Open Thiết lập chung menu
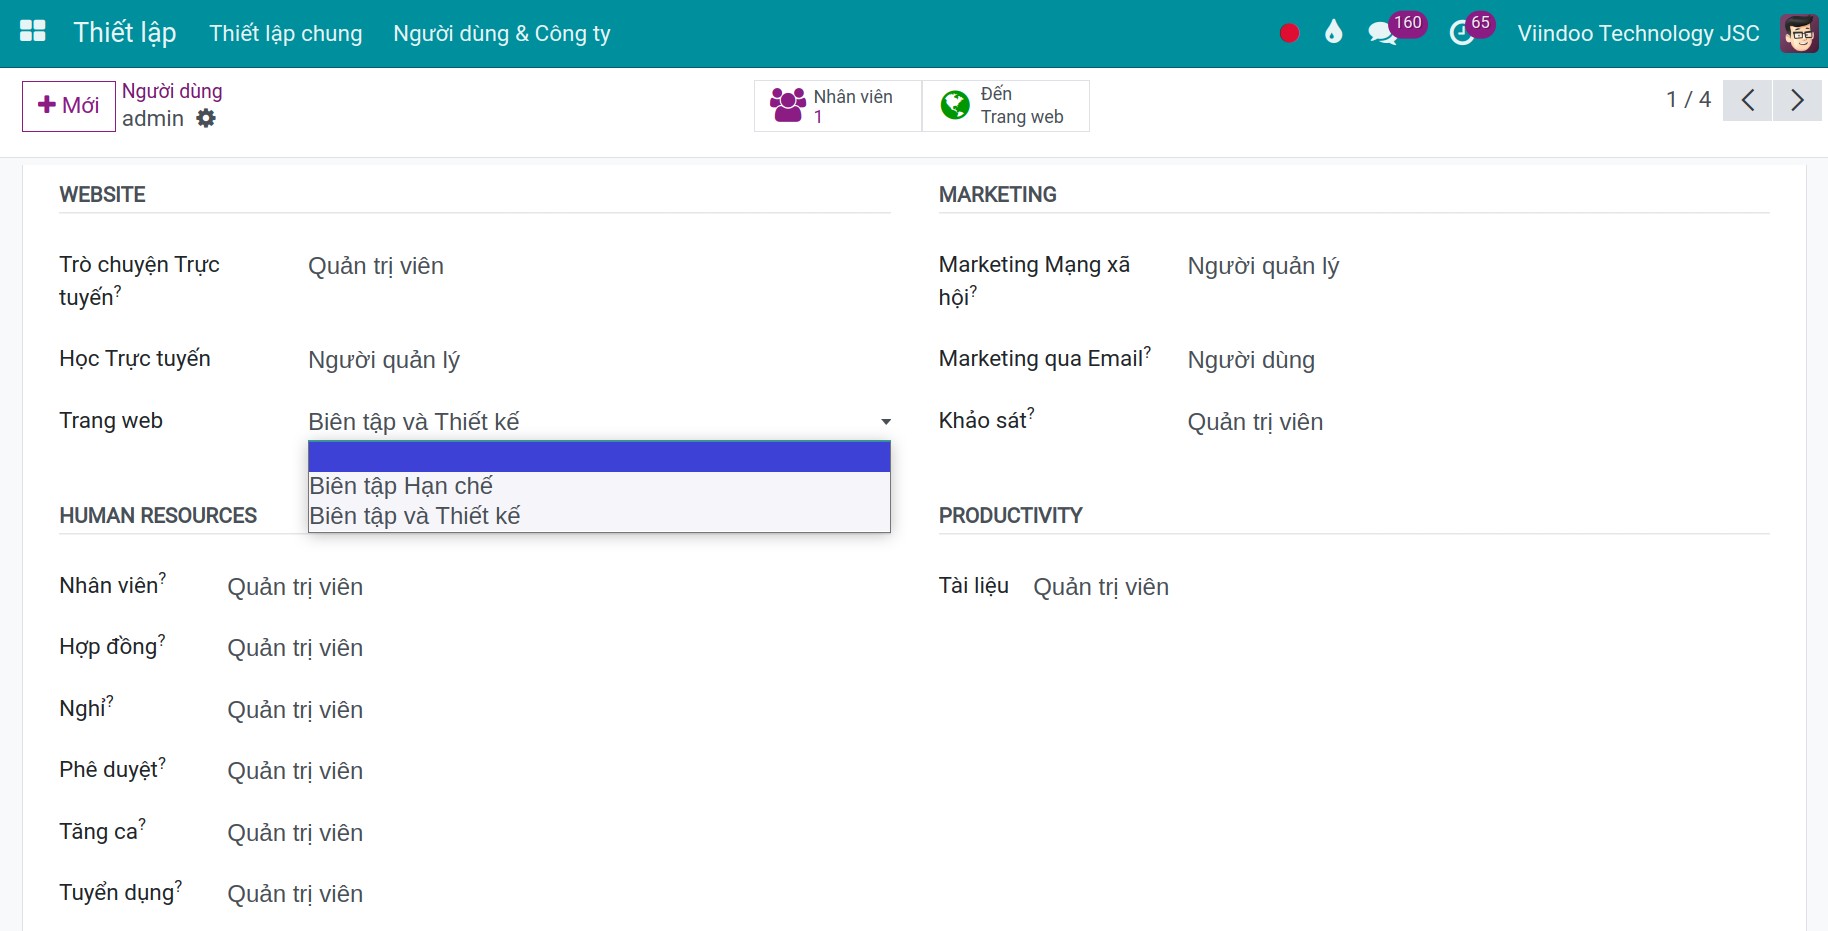 (x=286, y=33)
